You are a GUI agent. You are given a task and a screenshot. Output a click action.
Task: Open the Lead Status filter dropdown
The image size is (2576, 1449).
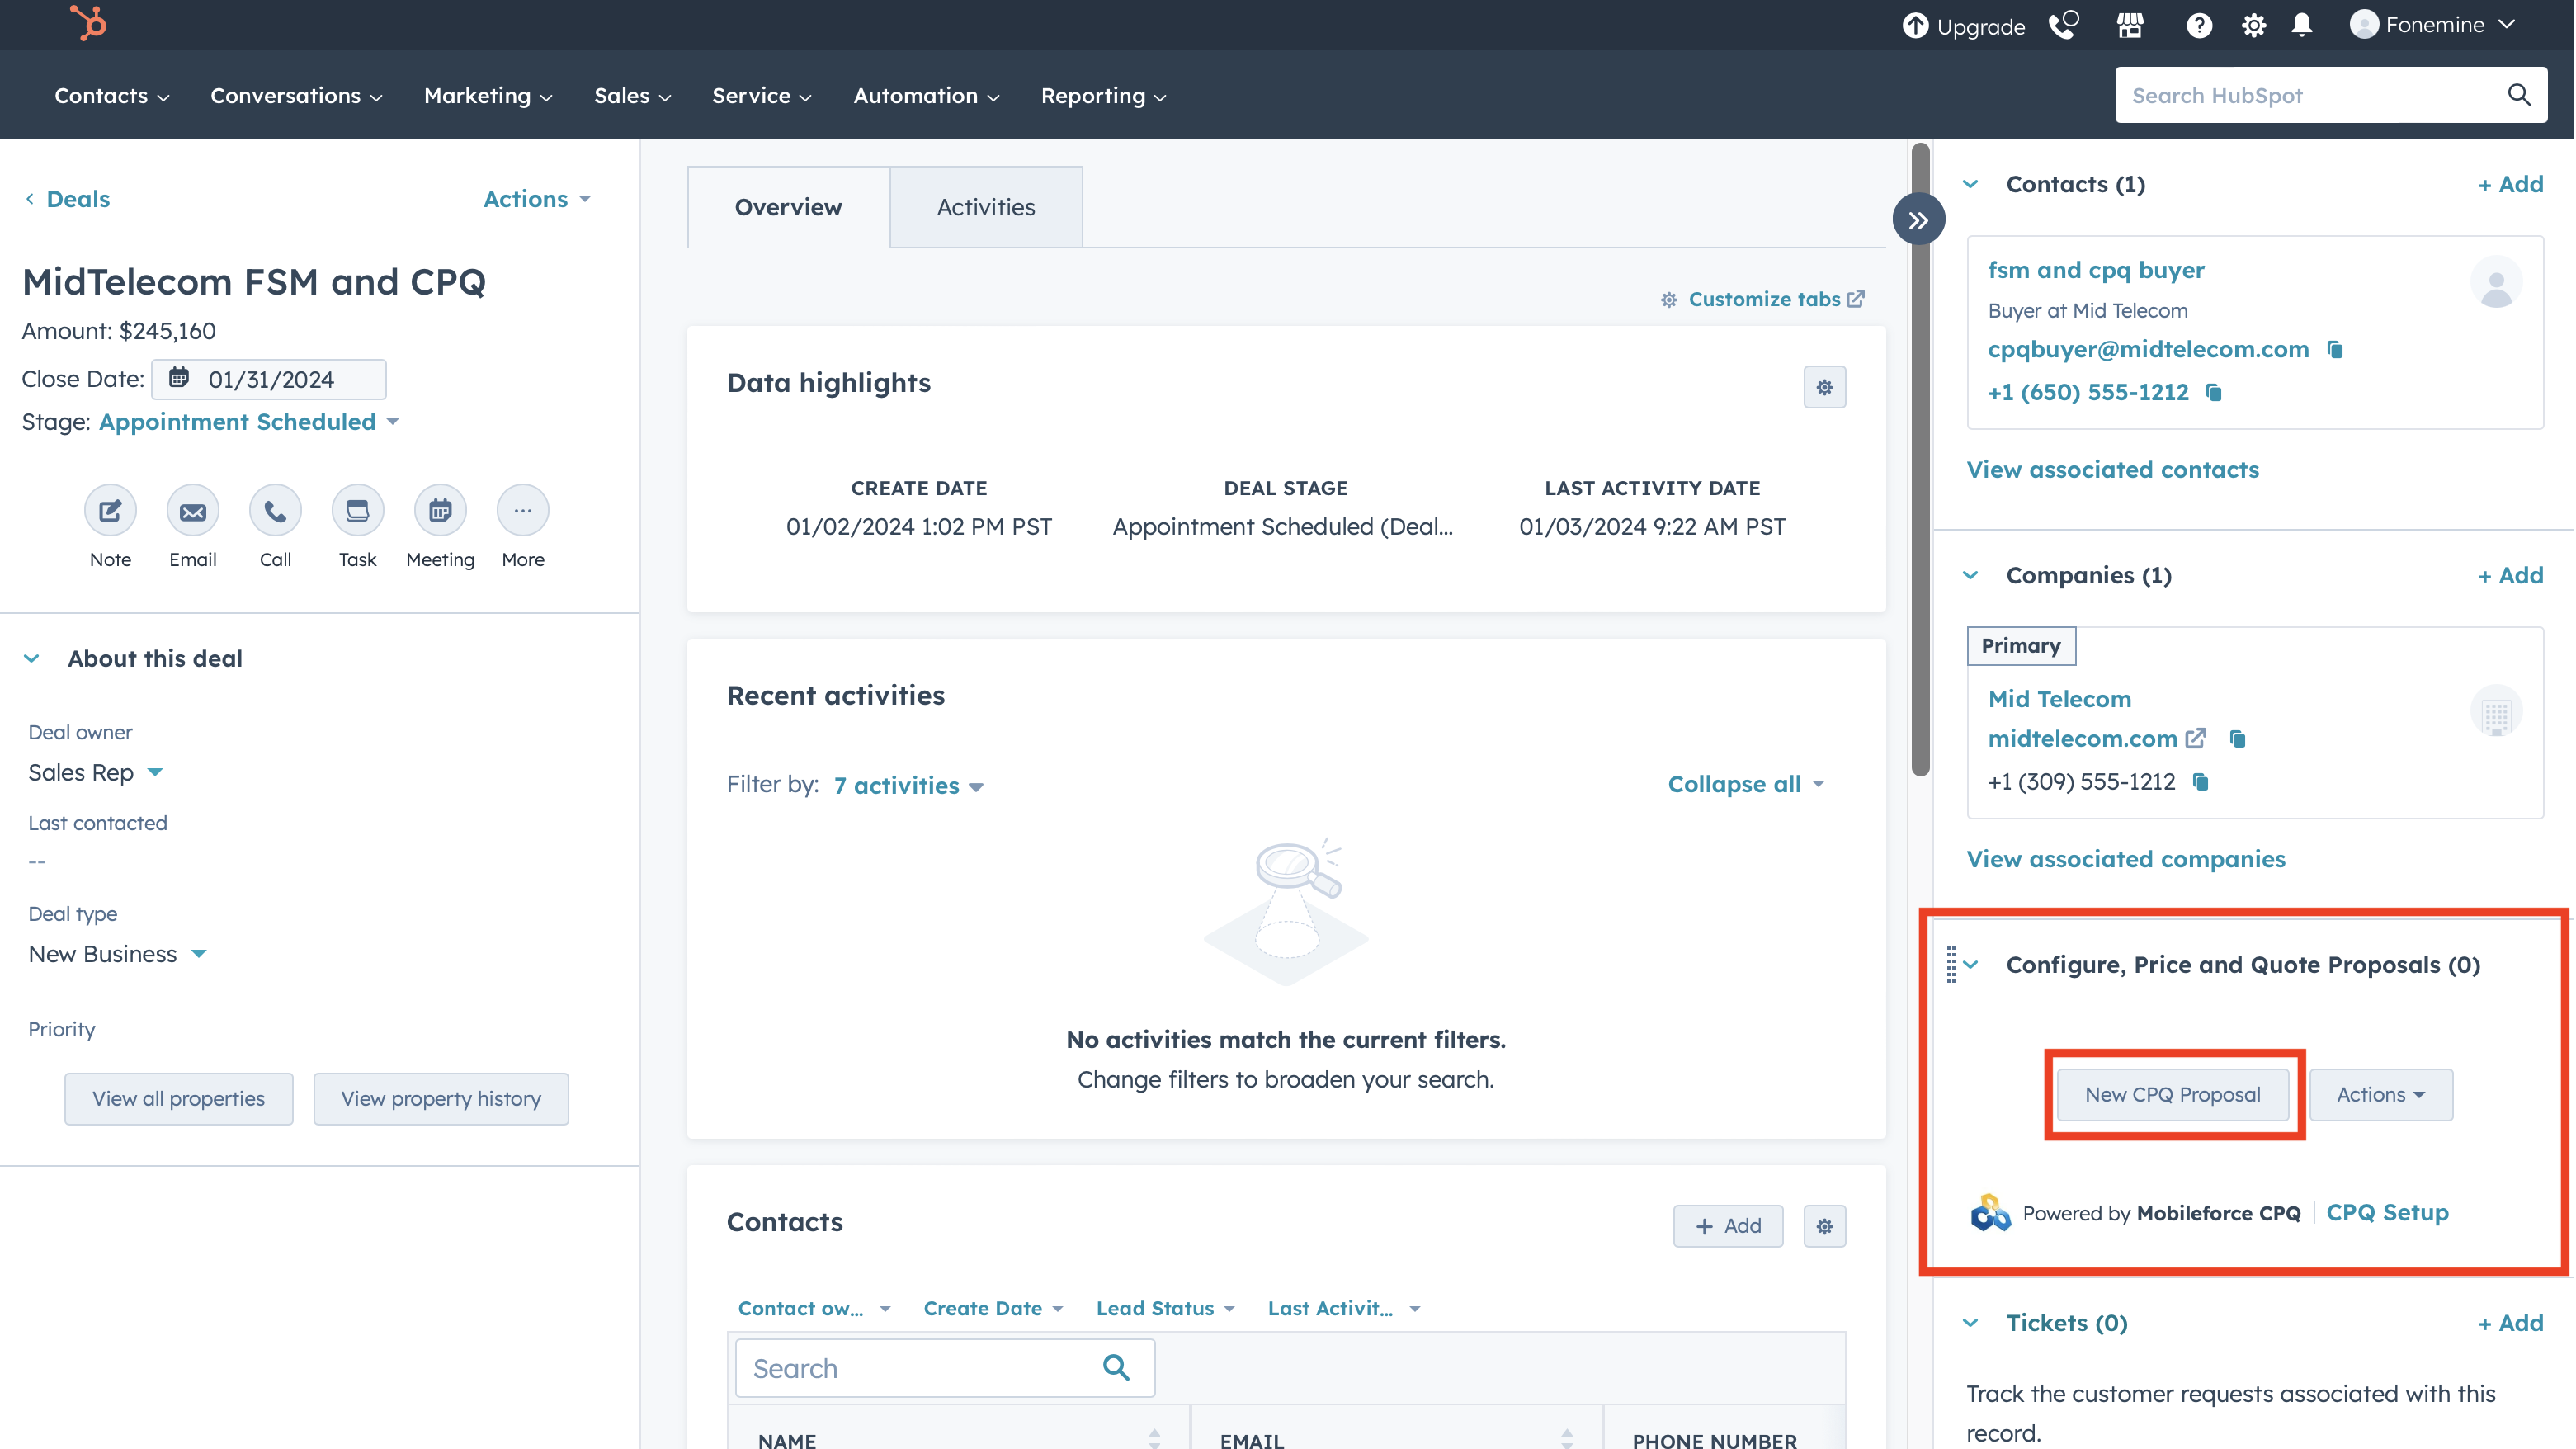(x=1165, y=1308)
